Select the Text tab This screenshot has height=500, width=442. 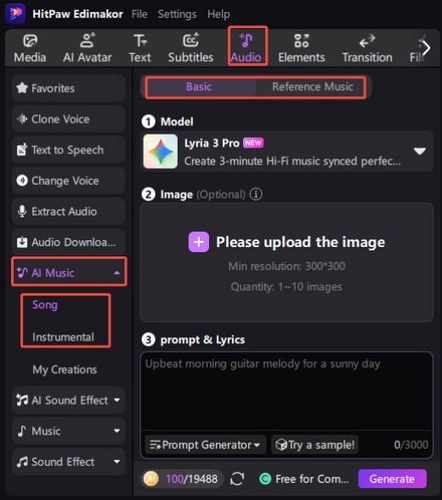coord(140,49)
